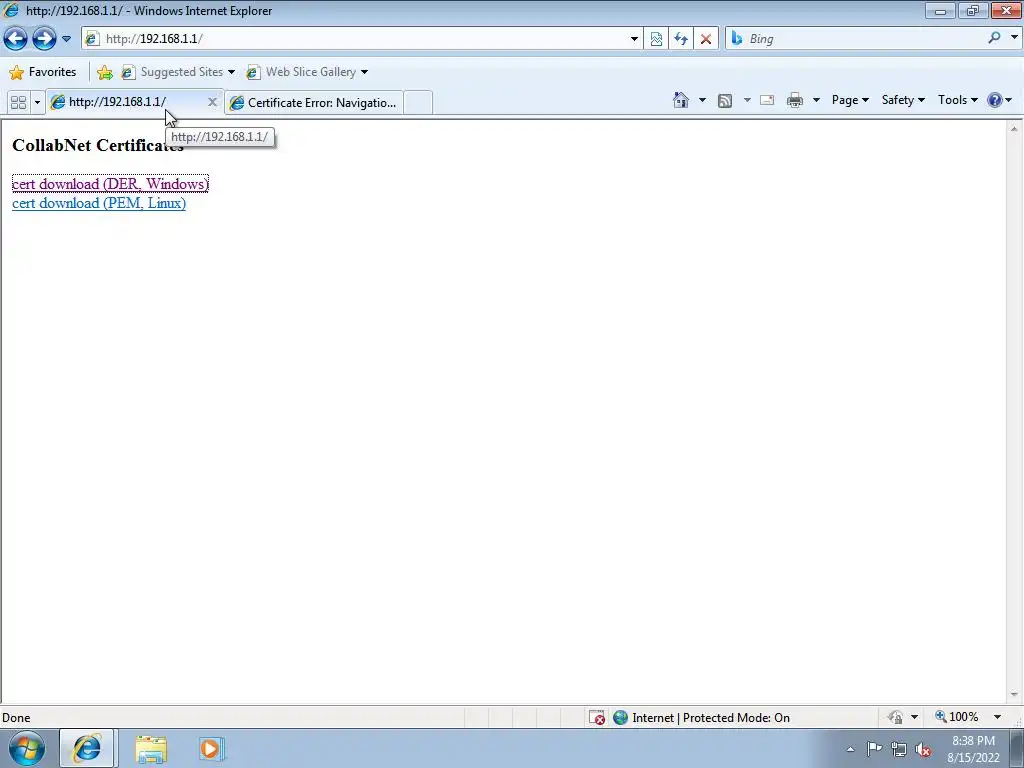Open the recent pages dropdown arrow
The width and height of the screenshot is (1024, 768).
(x=66, y=39)
